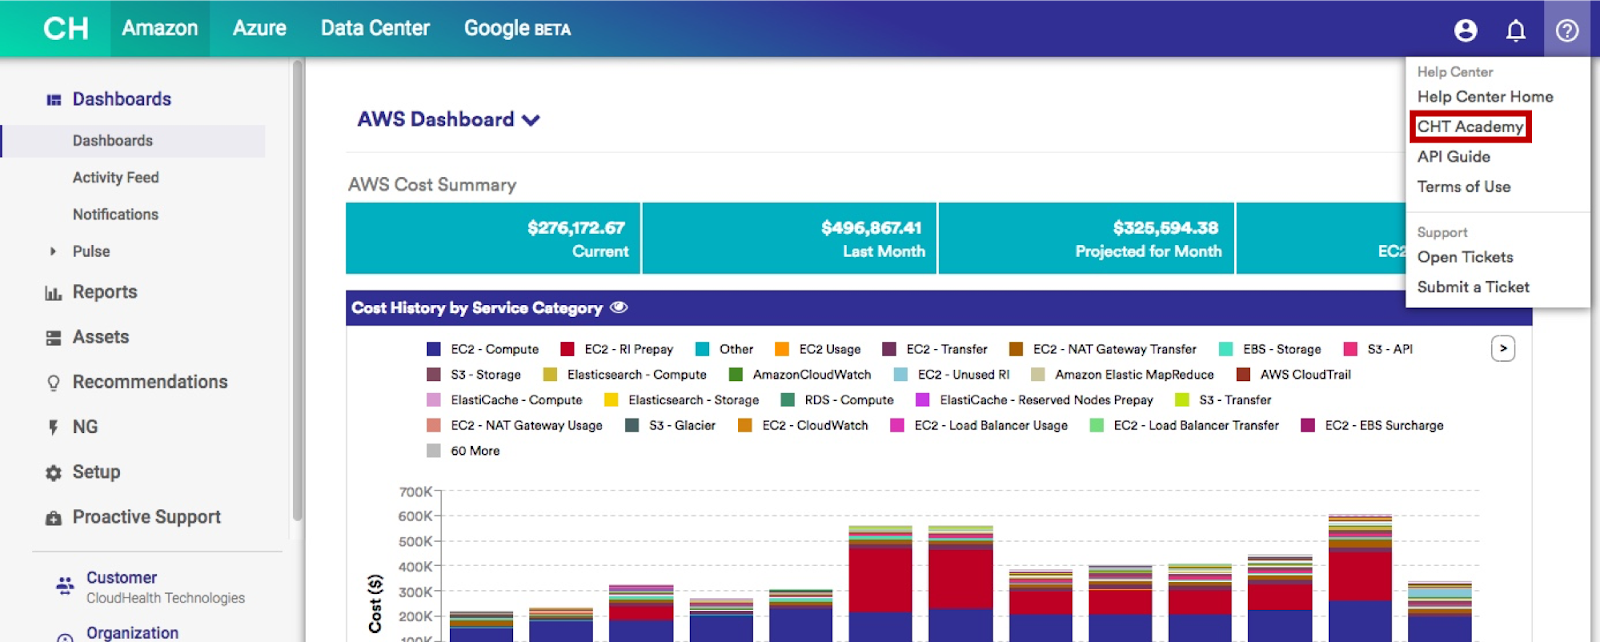This screenshot has height=642, width=1600.
Task: Toggle EC2 - Compute legend swatch
Action: 434,349
